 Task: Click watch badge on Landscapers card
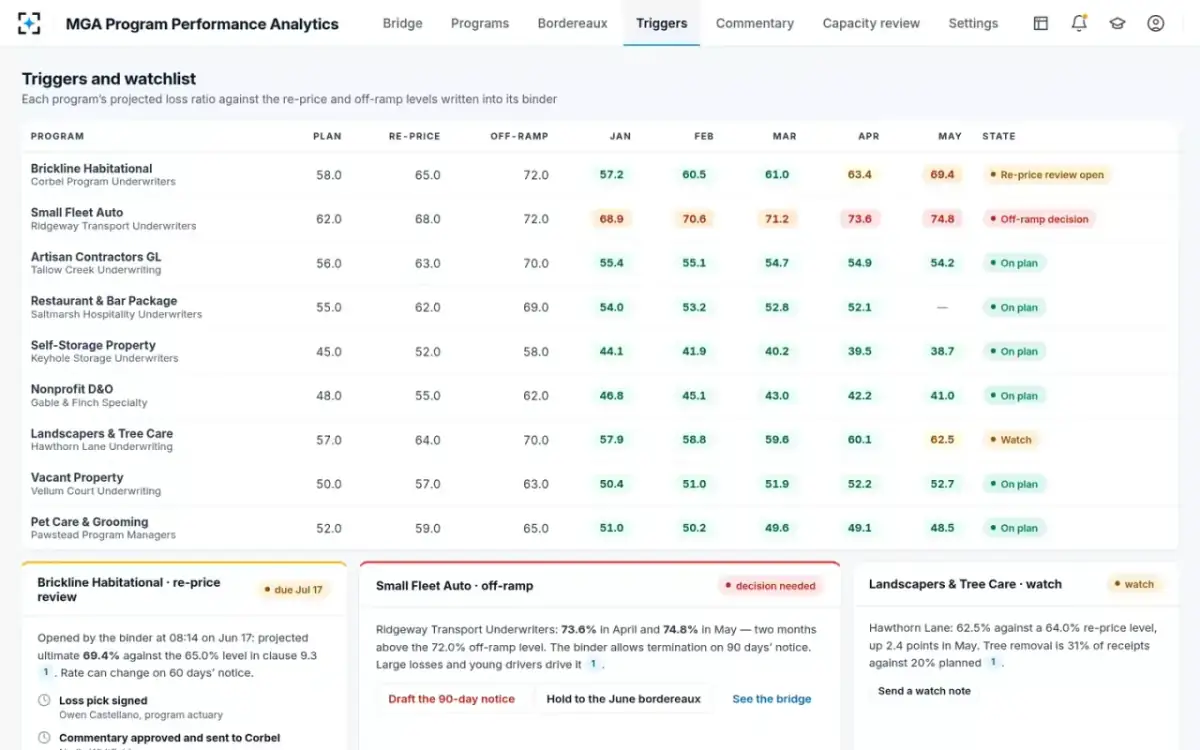click(1134, 584)
